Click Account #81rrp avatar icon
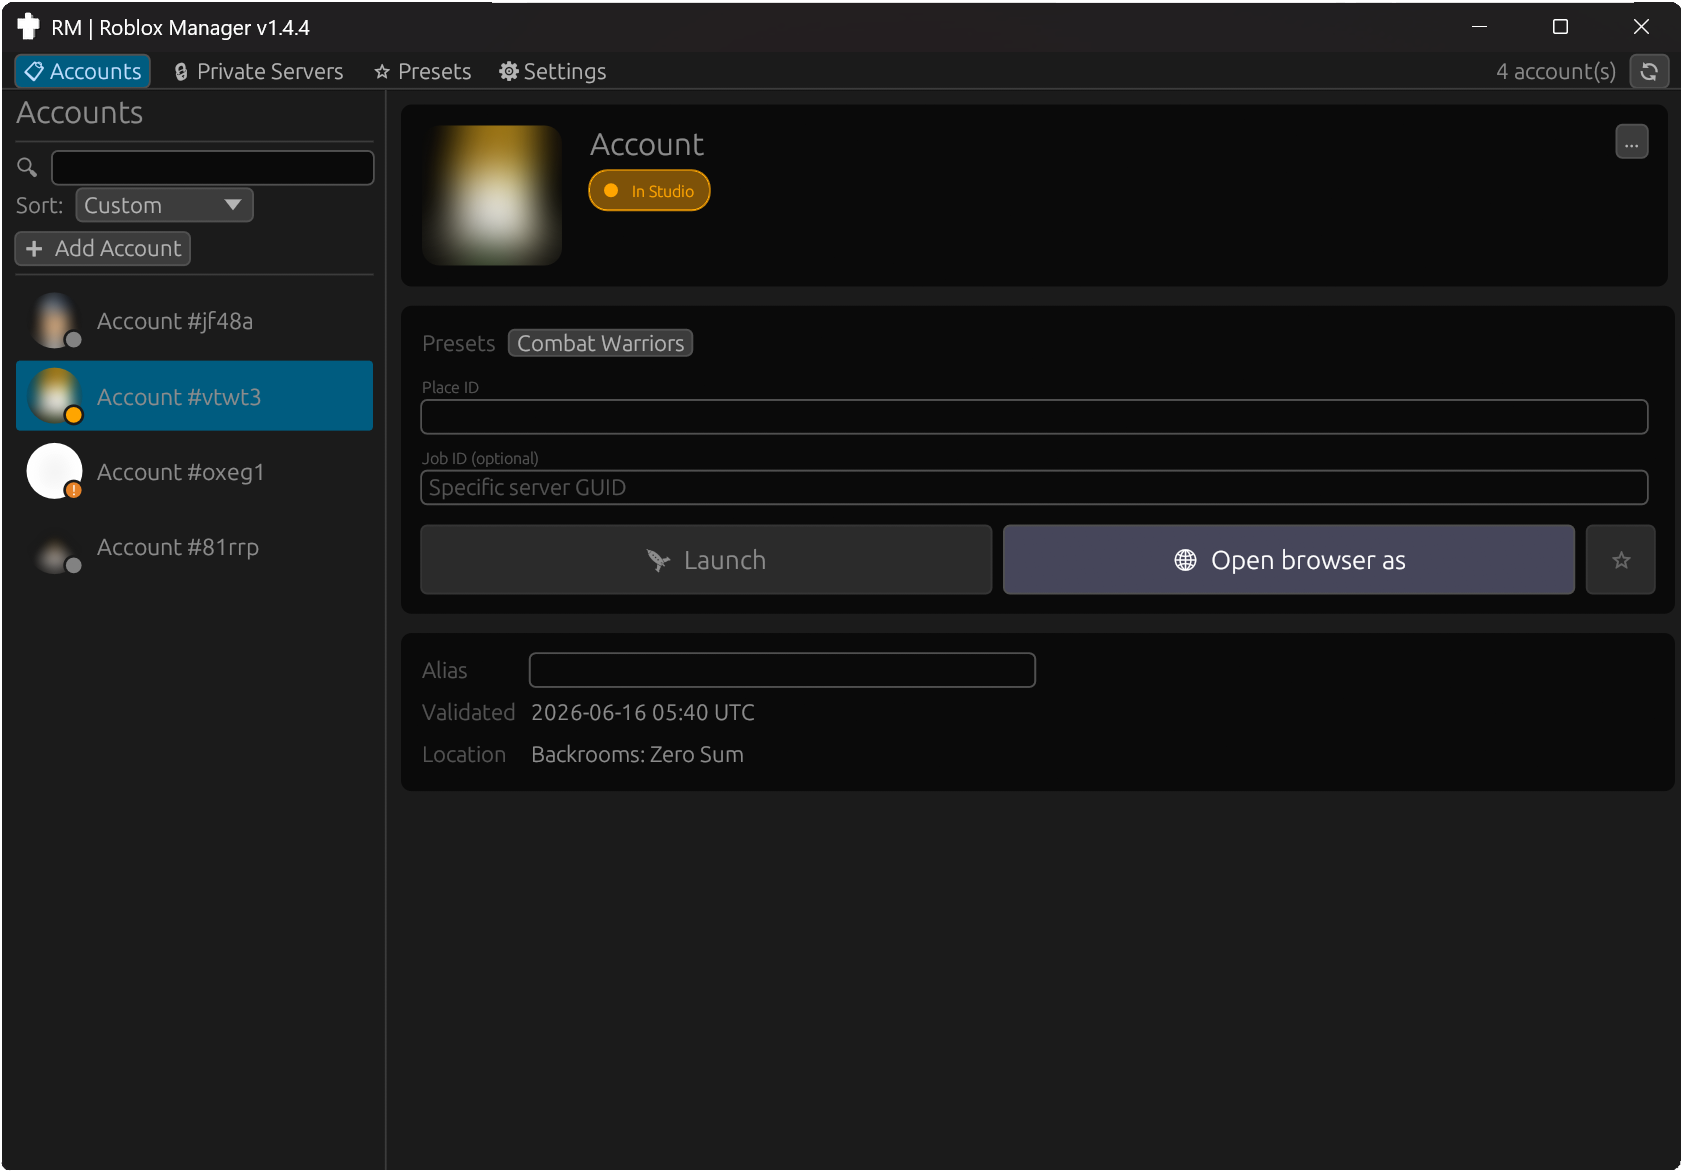This screenshot has width=1683, height=1174. [x=54, y=547]
